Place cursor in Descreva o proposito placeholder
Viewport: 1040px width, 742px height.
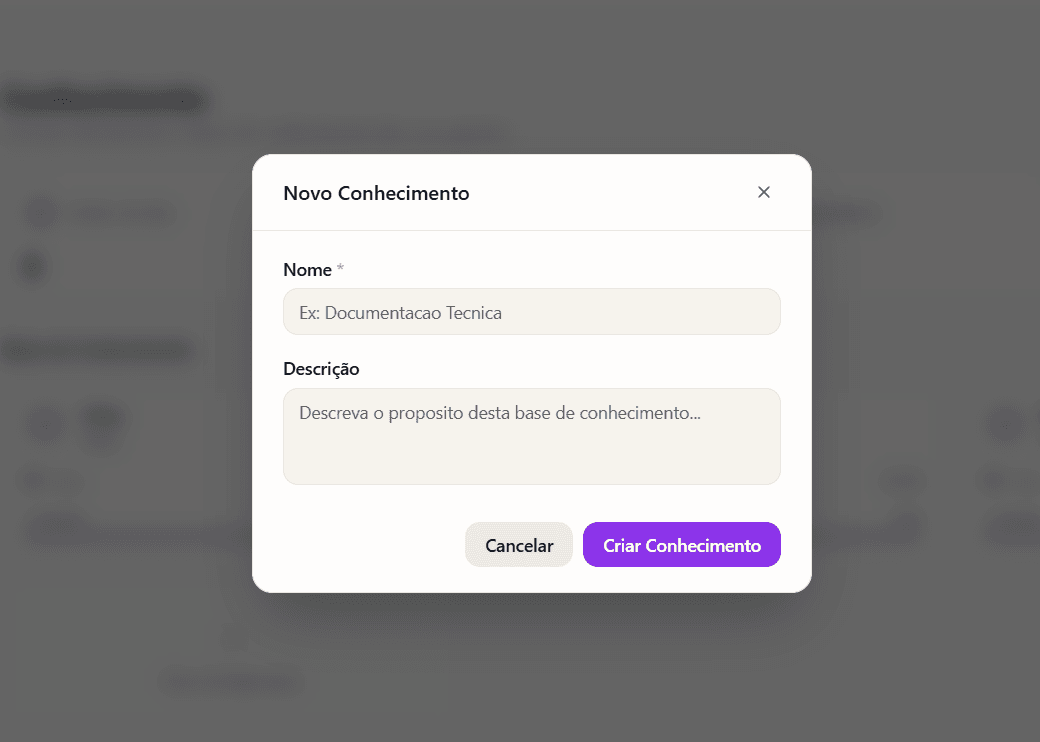pos(499,413)
